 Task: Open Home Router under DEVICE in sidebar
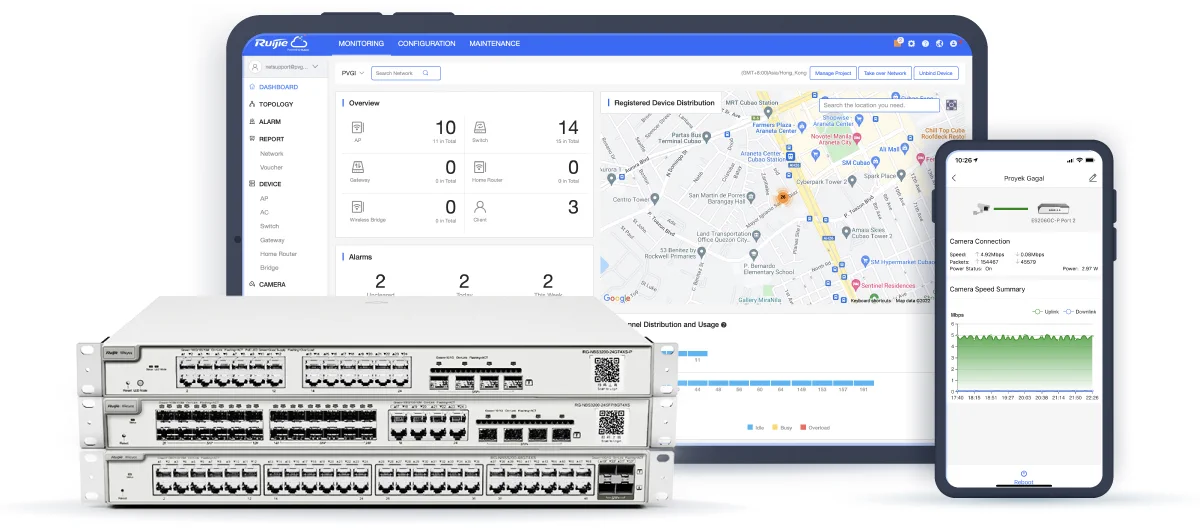click(x=278, y=254)
